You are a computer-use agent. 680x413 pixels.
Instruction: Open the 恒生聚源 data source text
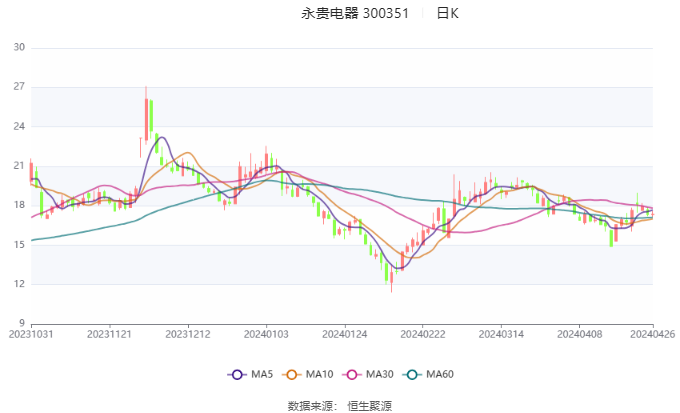pyautogui.click(x=369, y=405)
